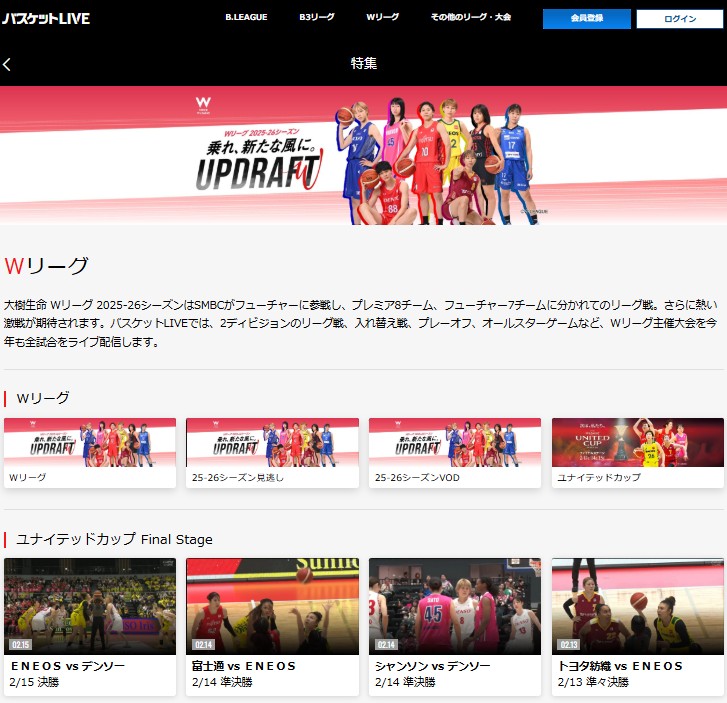Click the large Wリーグ heading below banner
The image size is (727, 703).
(46, 266)
